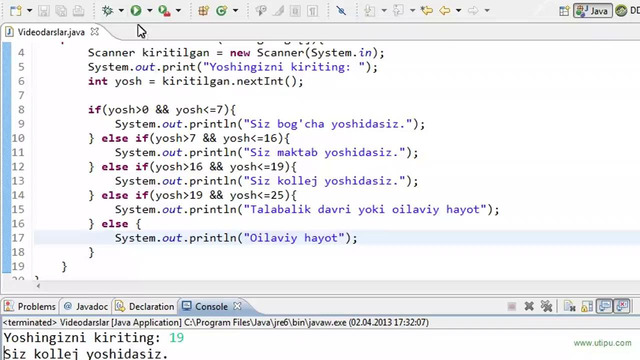Expand the New wizard dropdown arrow
The height and width of the screenshot is (360, 640).
click(x=29, y=11)
